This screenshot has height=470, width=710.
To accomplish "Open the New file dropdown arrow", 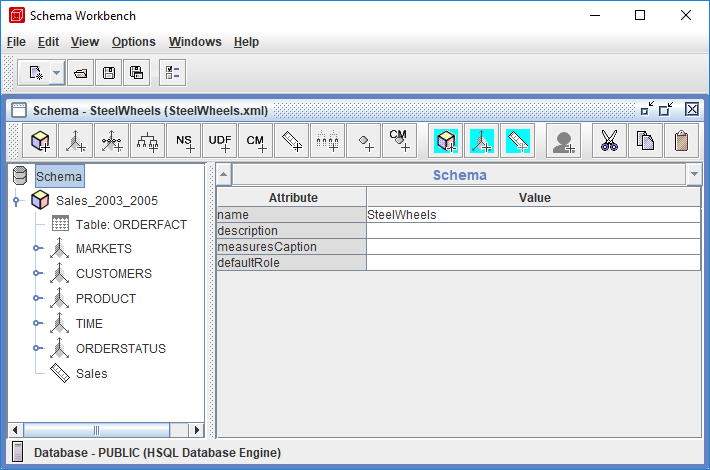I will [56, 72].
